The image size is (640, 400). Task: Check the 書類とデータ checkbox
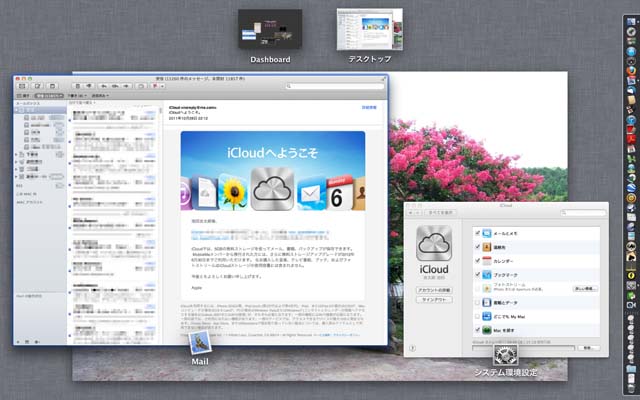(x=477, y=302)
